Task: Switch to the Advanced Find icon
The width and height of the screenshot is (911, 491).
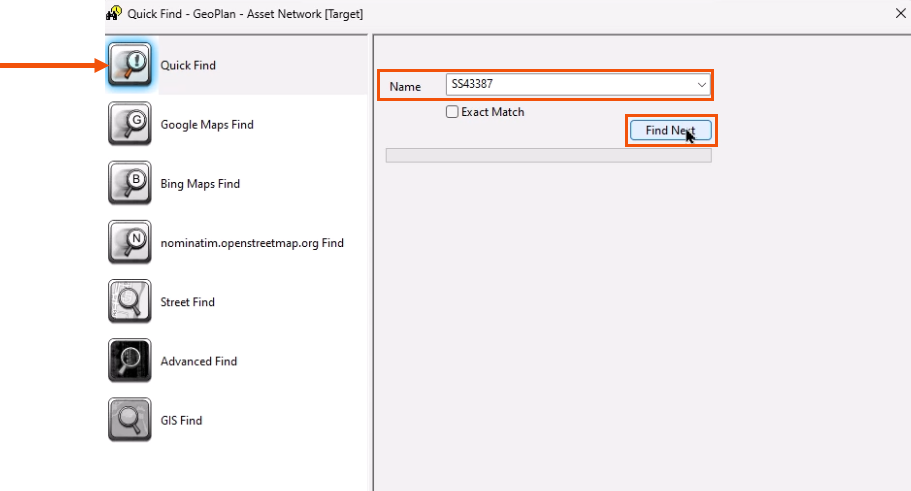Action: click(x=130, y=361)
